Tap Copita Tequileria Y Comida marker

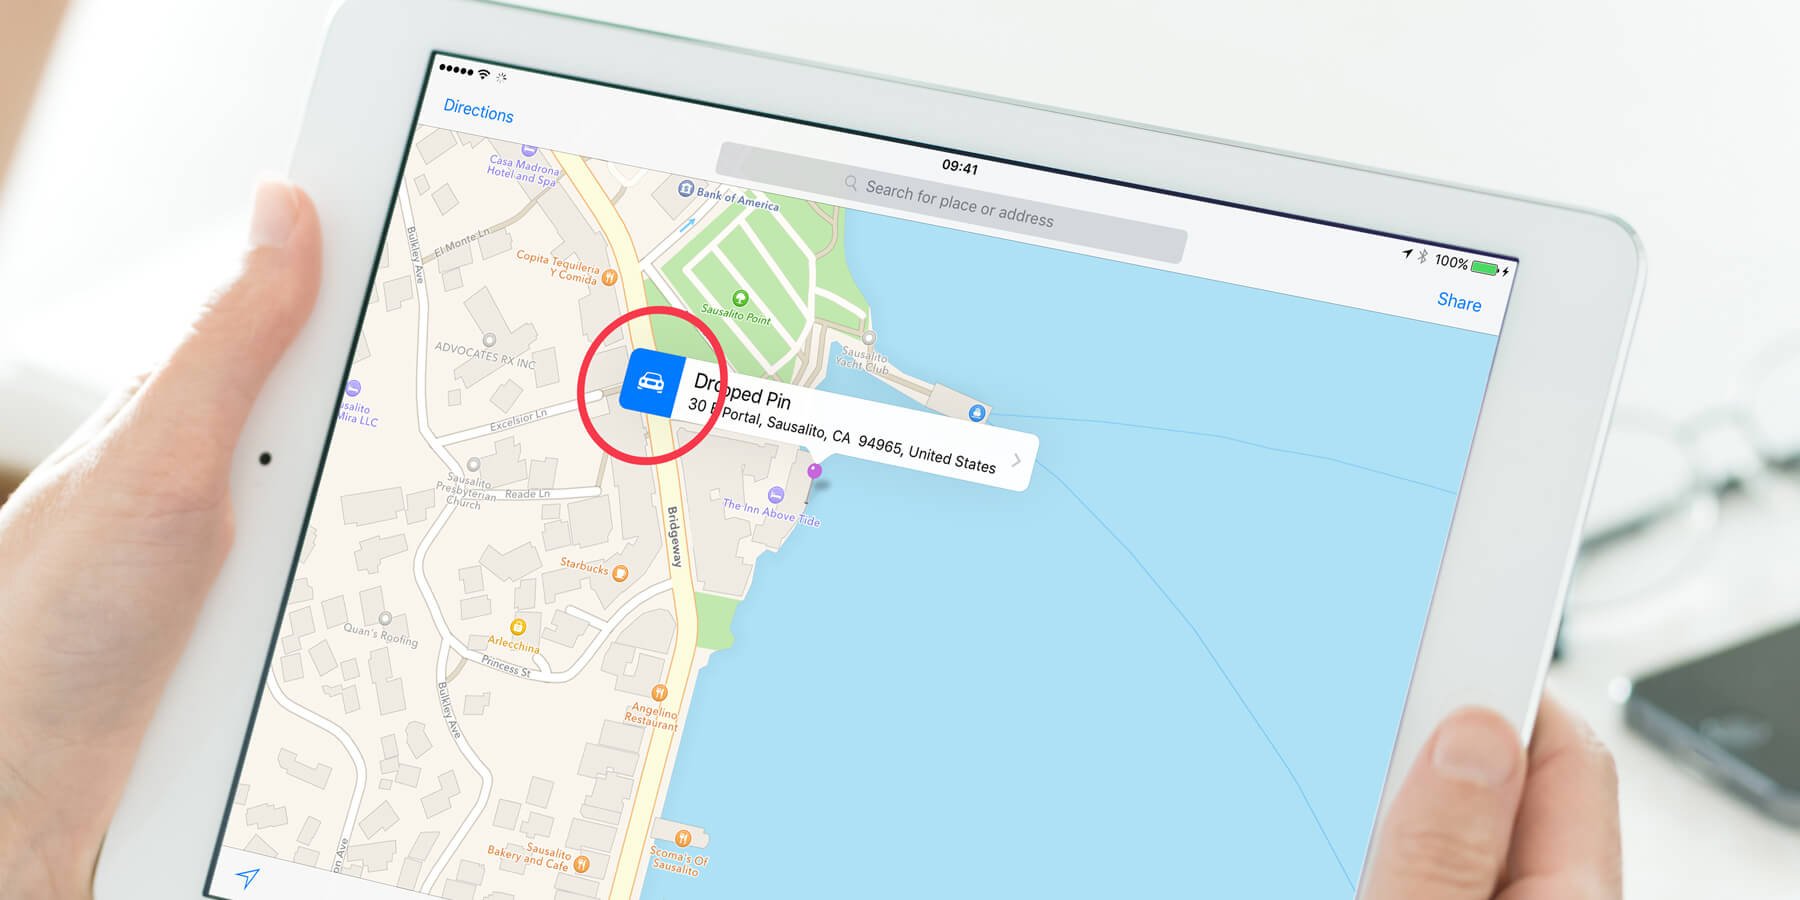coord(609,277)
